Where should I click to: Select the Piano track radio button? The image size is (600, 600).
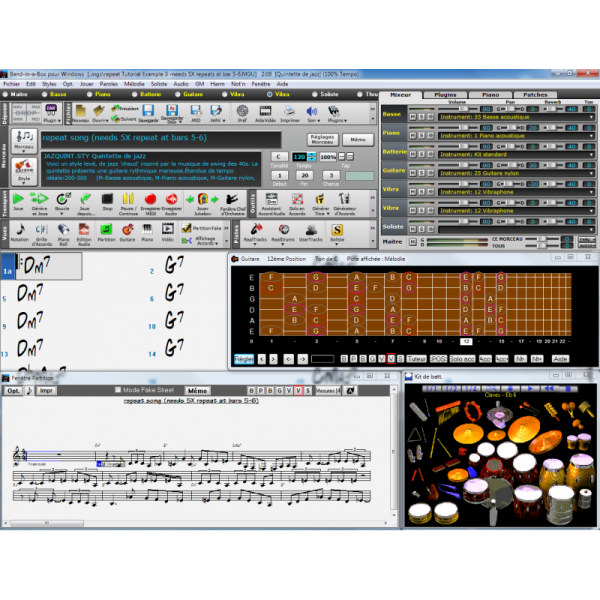[90, 94]
